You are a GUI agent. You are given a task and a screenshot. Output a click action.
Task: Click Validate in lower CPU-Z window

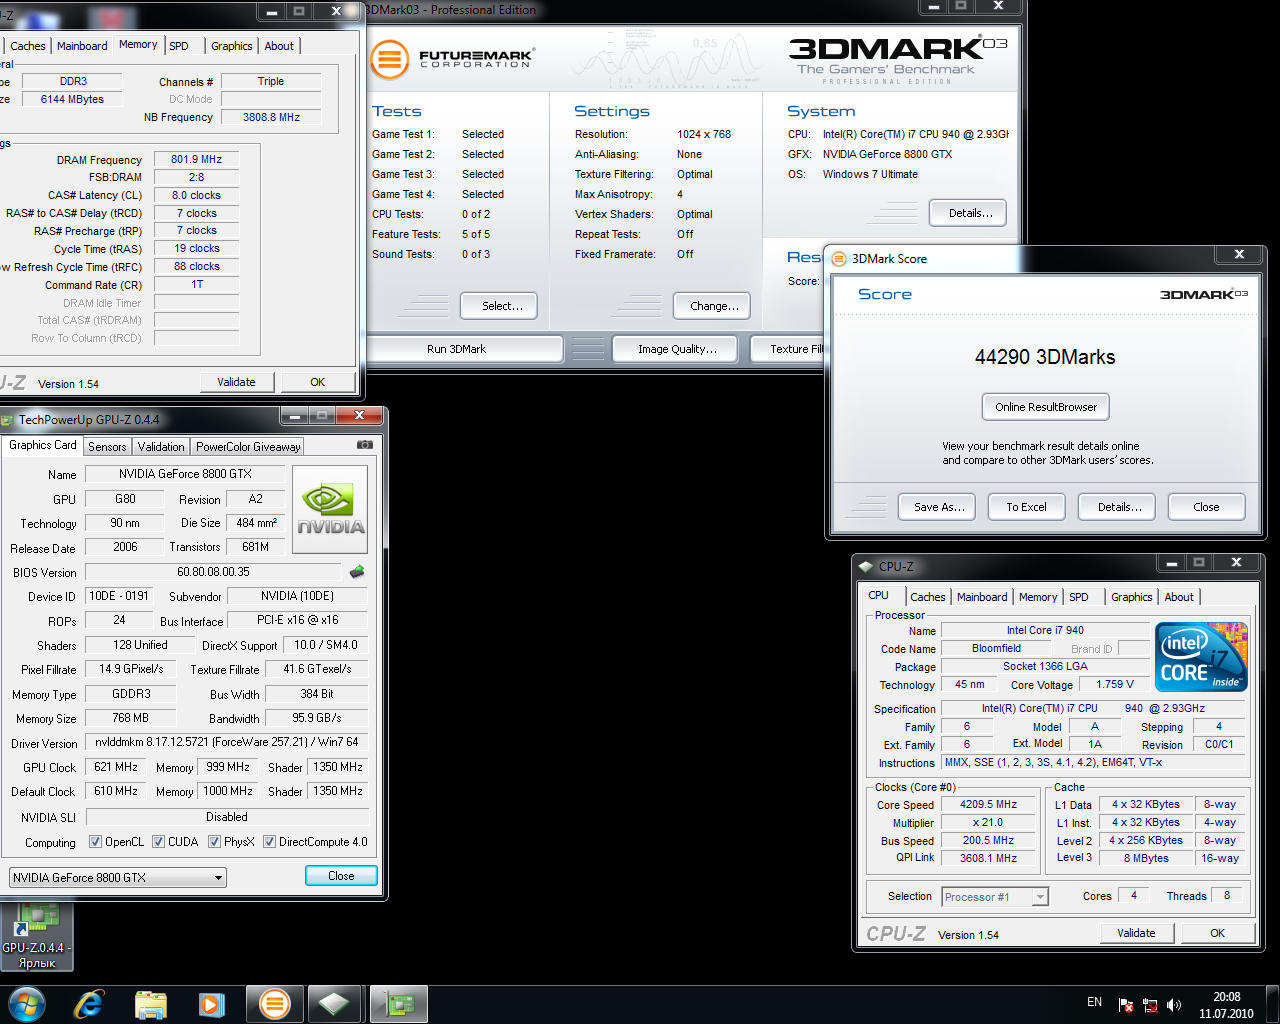1136,933
